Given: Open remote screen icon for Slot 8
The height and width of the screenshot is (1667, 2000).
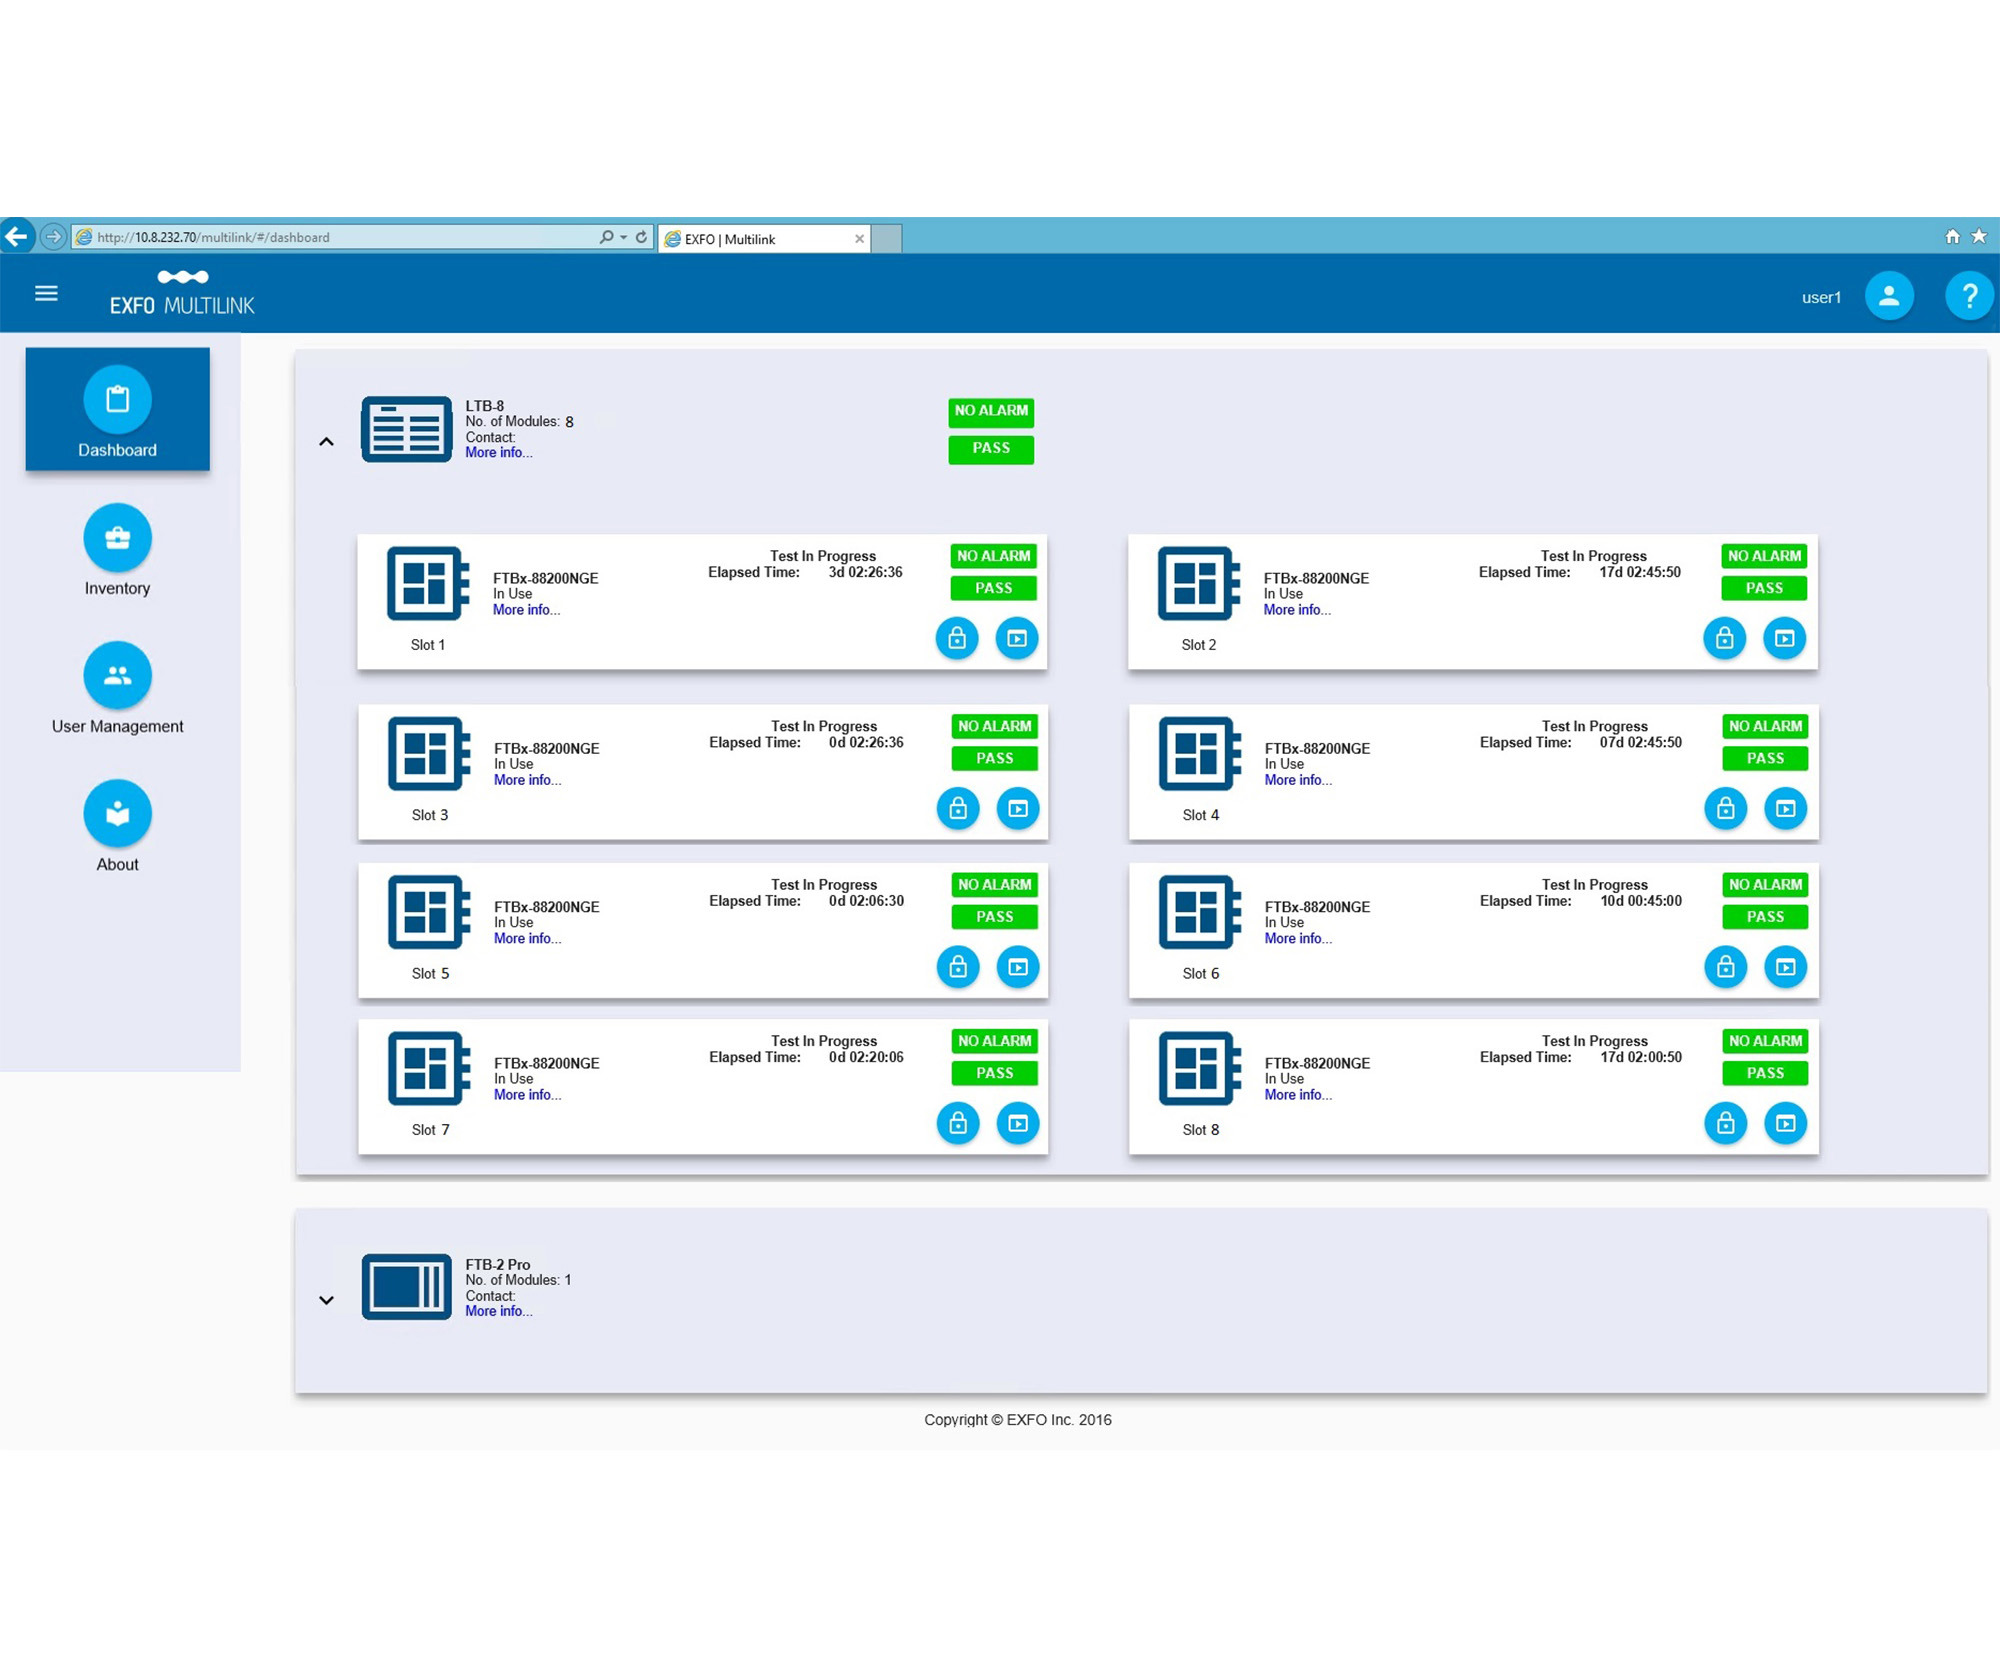Looking at the screenshot, I should pyautogui.click(x=1785, y=1123).
